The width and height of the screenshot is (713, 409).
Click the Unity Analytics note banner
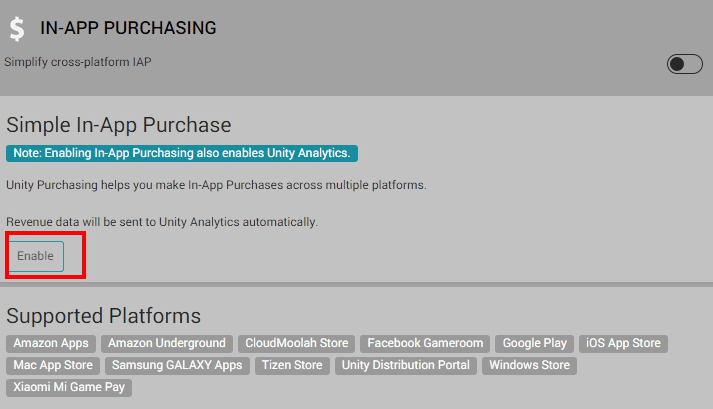[x=182, y=153]
